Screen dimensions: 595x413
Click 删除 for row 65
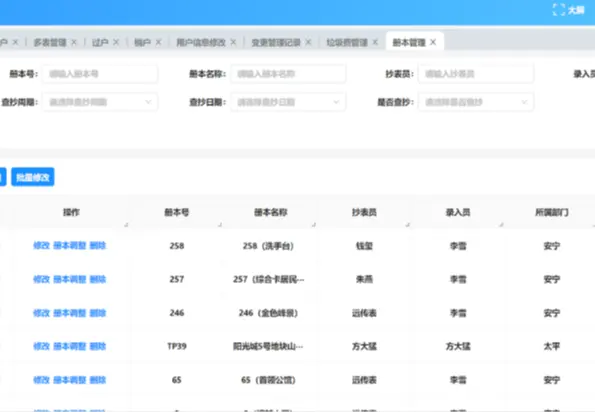point(98,380)
